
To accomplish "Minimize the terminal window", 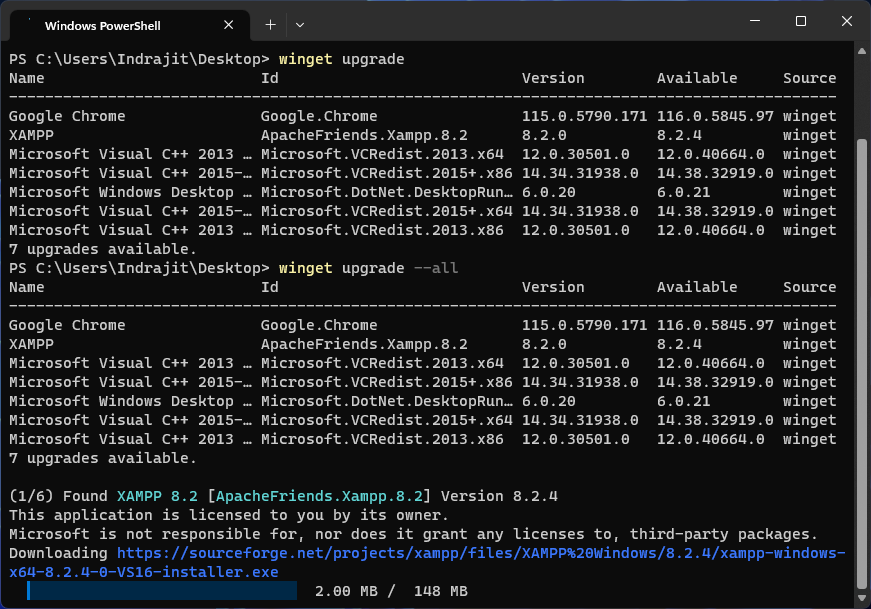I will coord(754,22).
